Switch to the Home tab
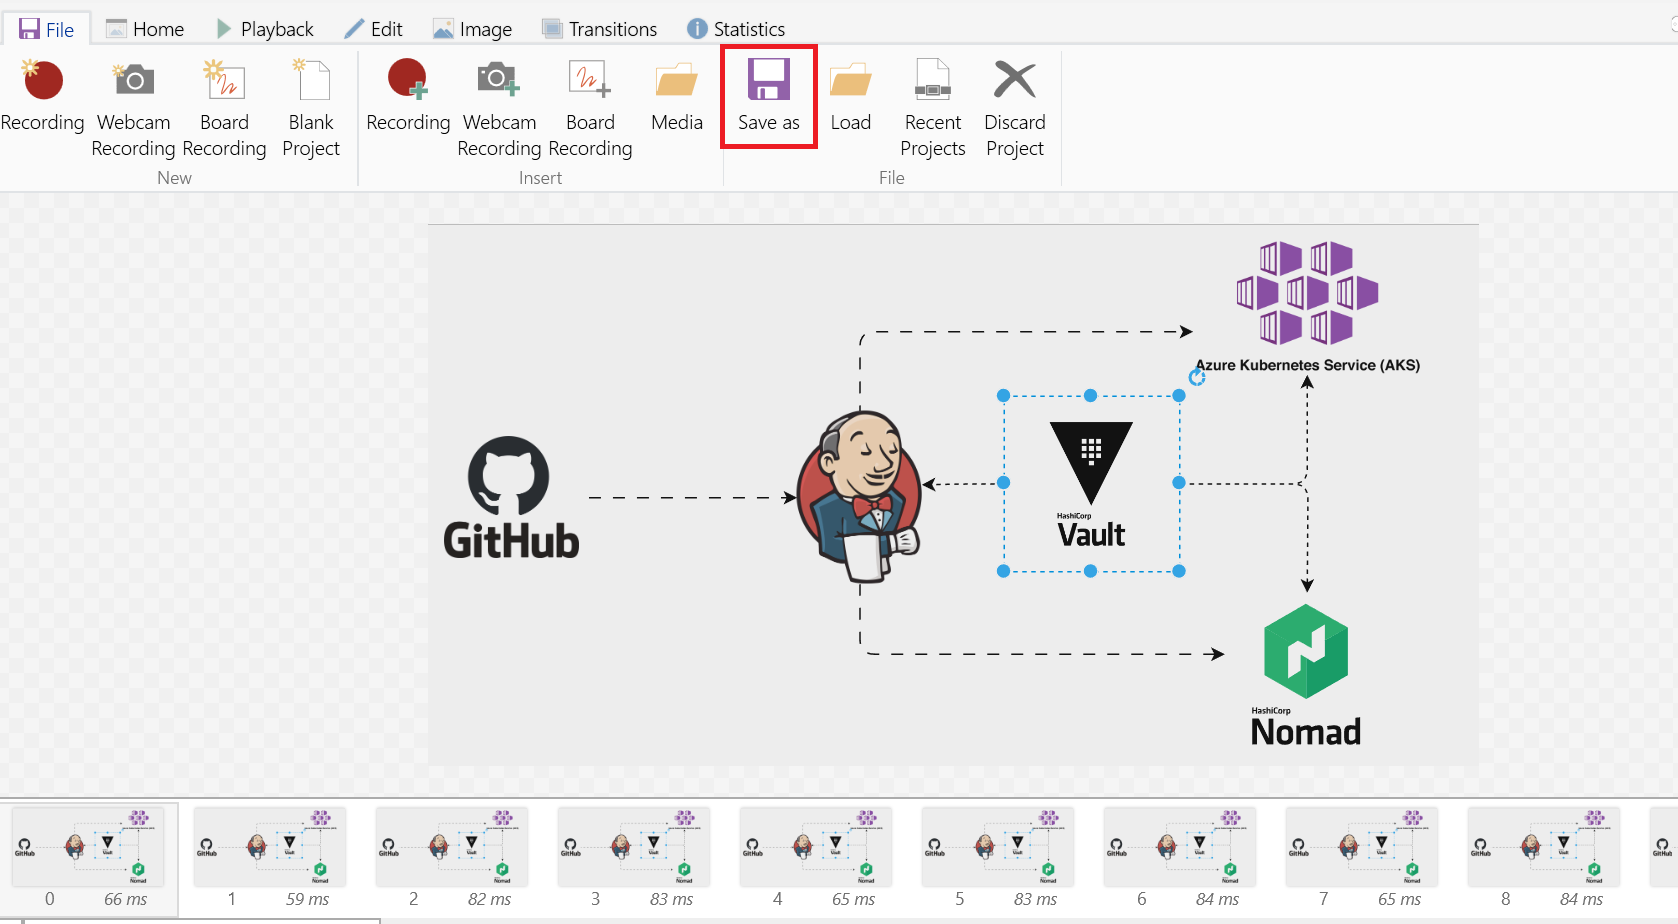1678x924 pixels. pos(145,29)
